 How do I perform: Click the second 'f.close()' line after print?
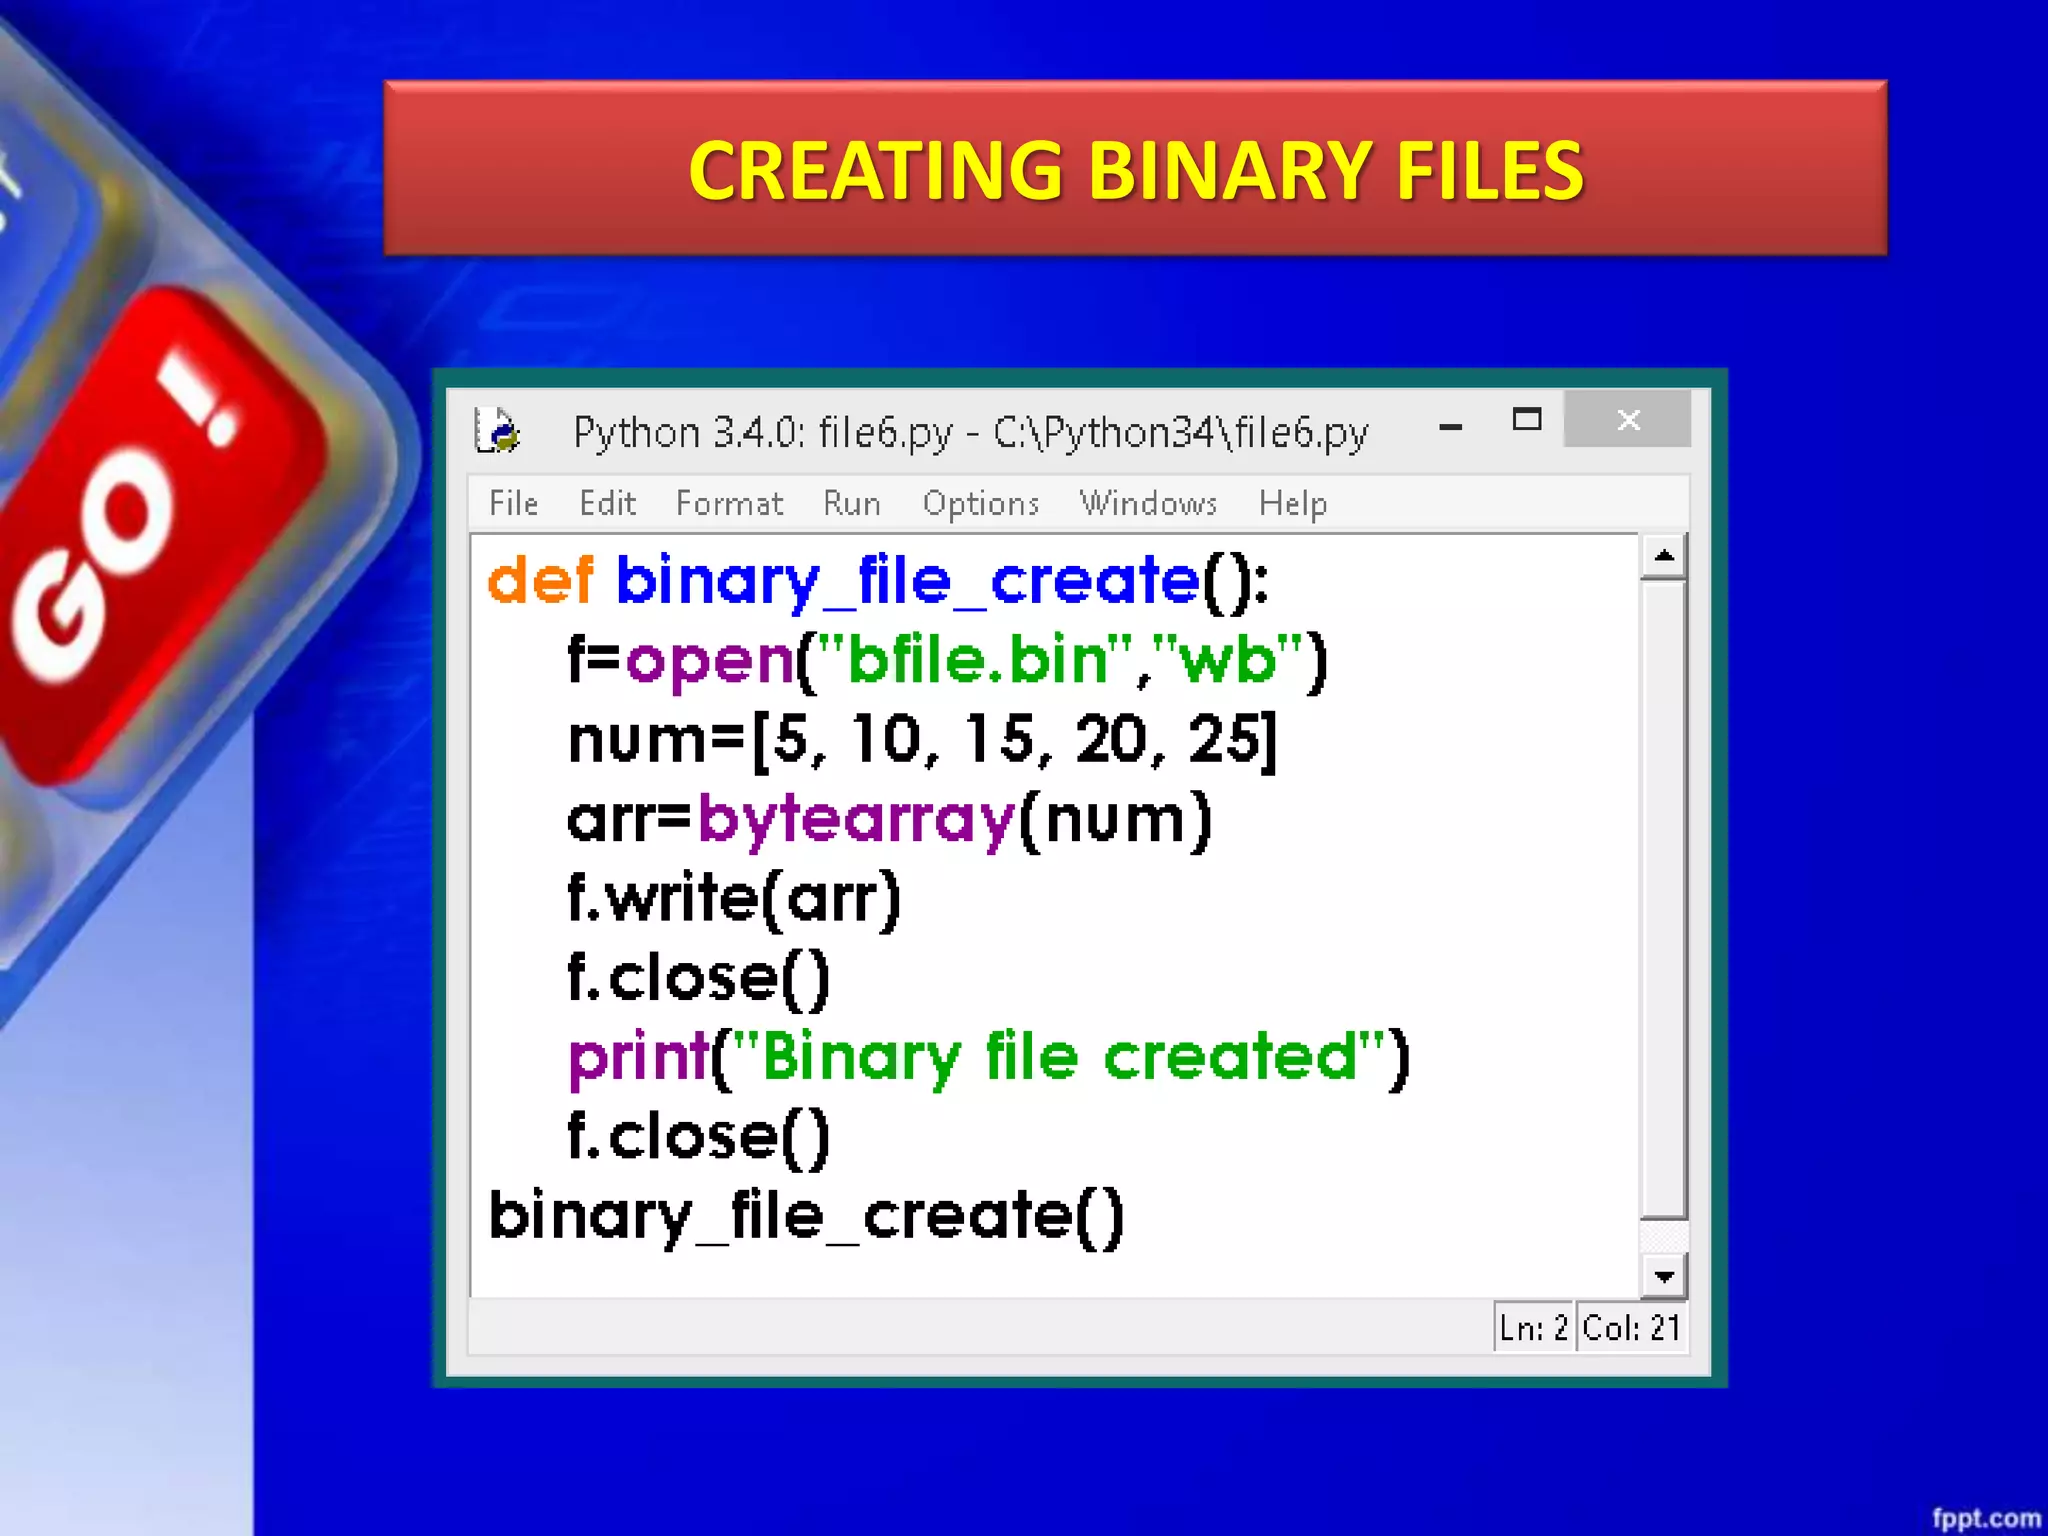699,1137
